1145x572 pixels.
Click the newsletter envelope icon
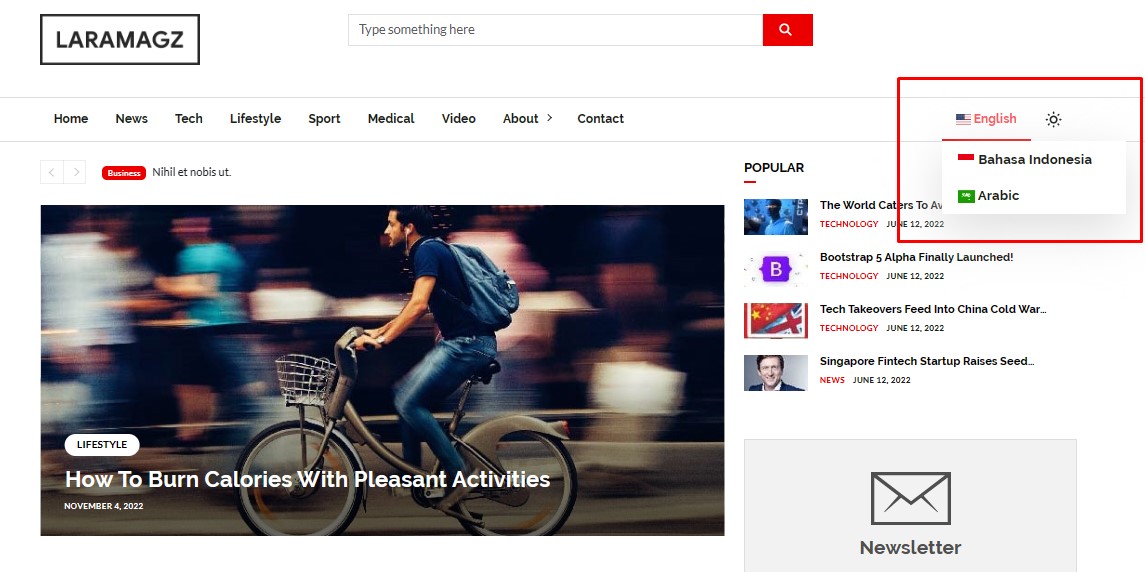(910, 498)
